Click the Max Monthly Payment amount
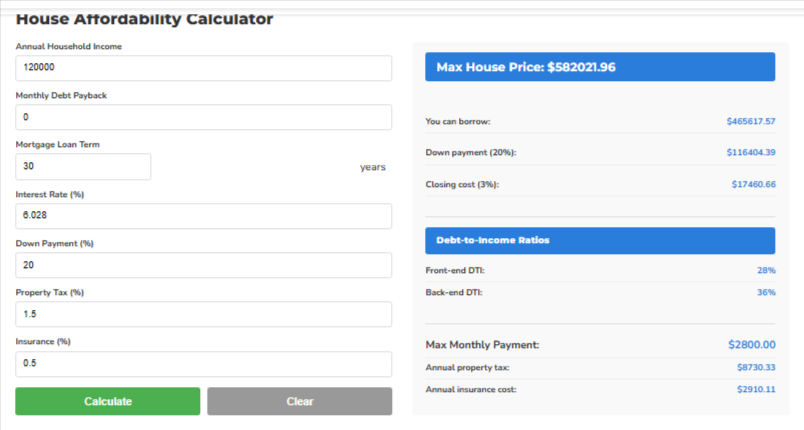This screenshot has width=804, height=430. 752,345
